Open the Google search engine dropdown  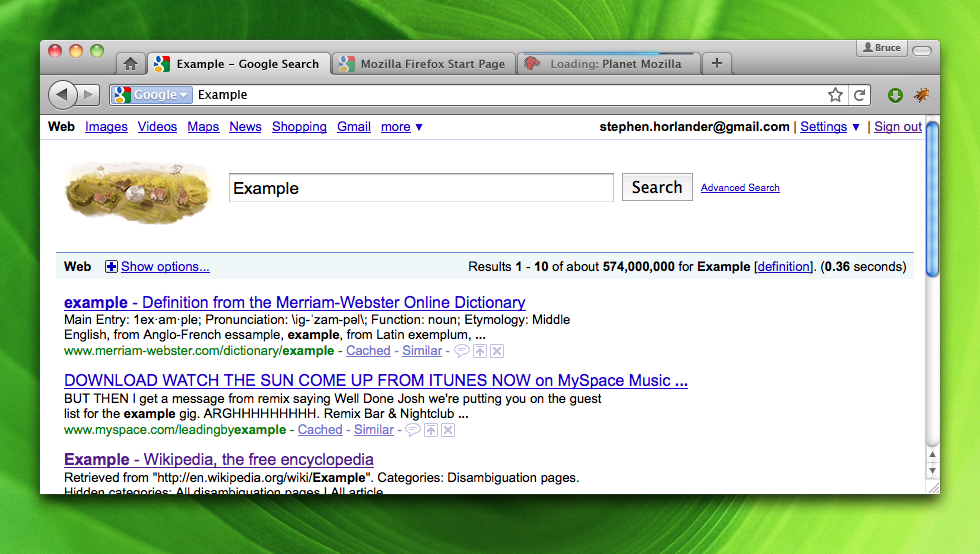coord(152,95)
